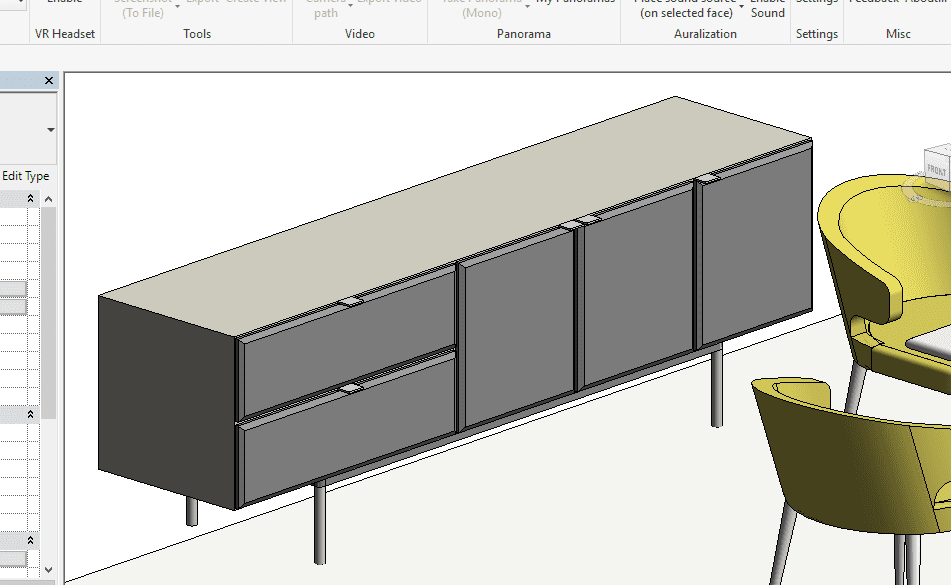951x585 pixels.
Task: Click the properties scrollbar down arrow
Action: coord(49,569)
